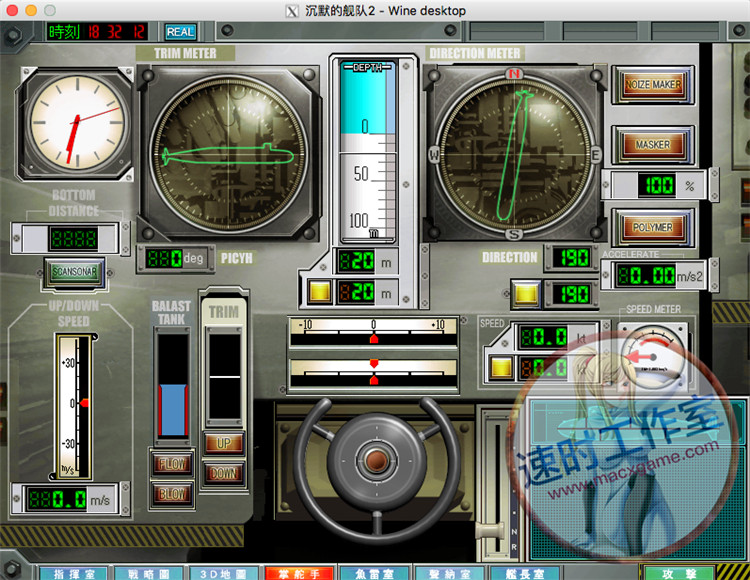
Task: Click the green 攻擊 attack button
Action: 677,573
